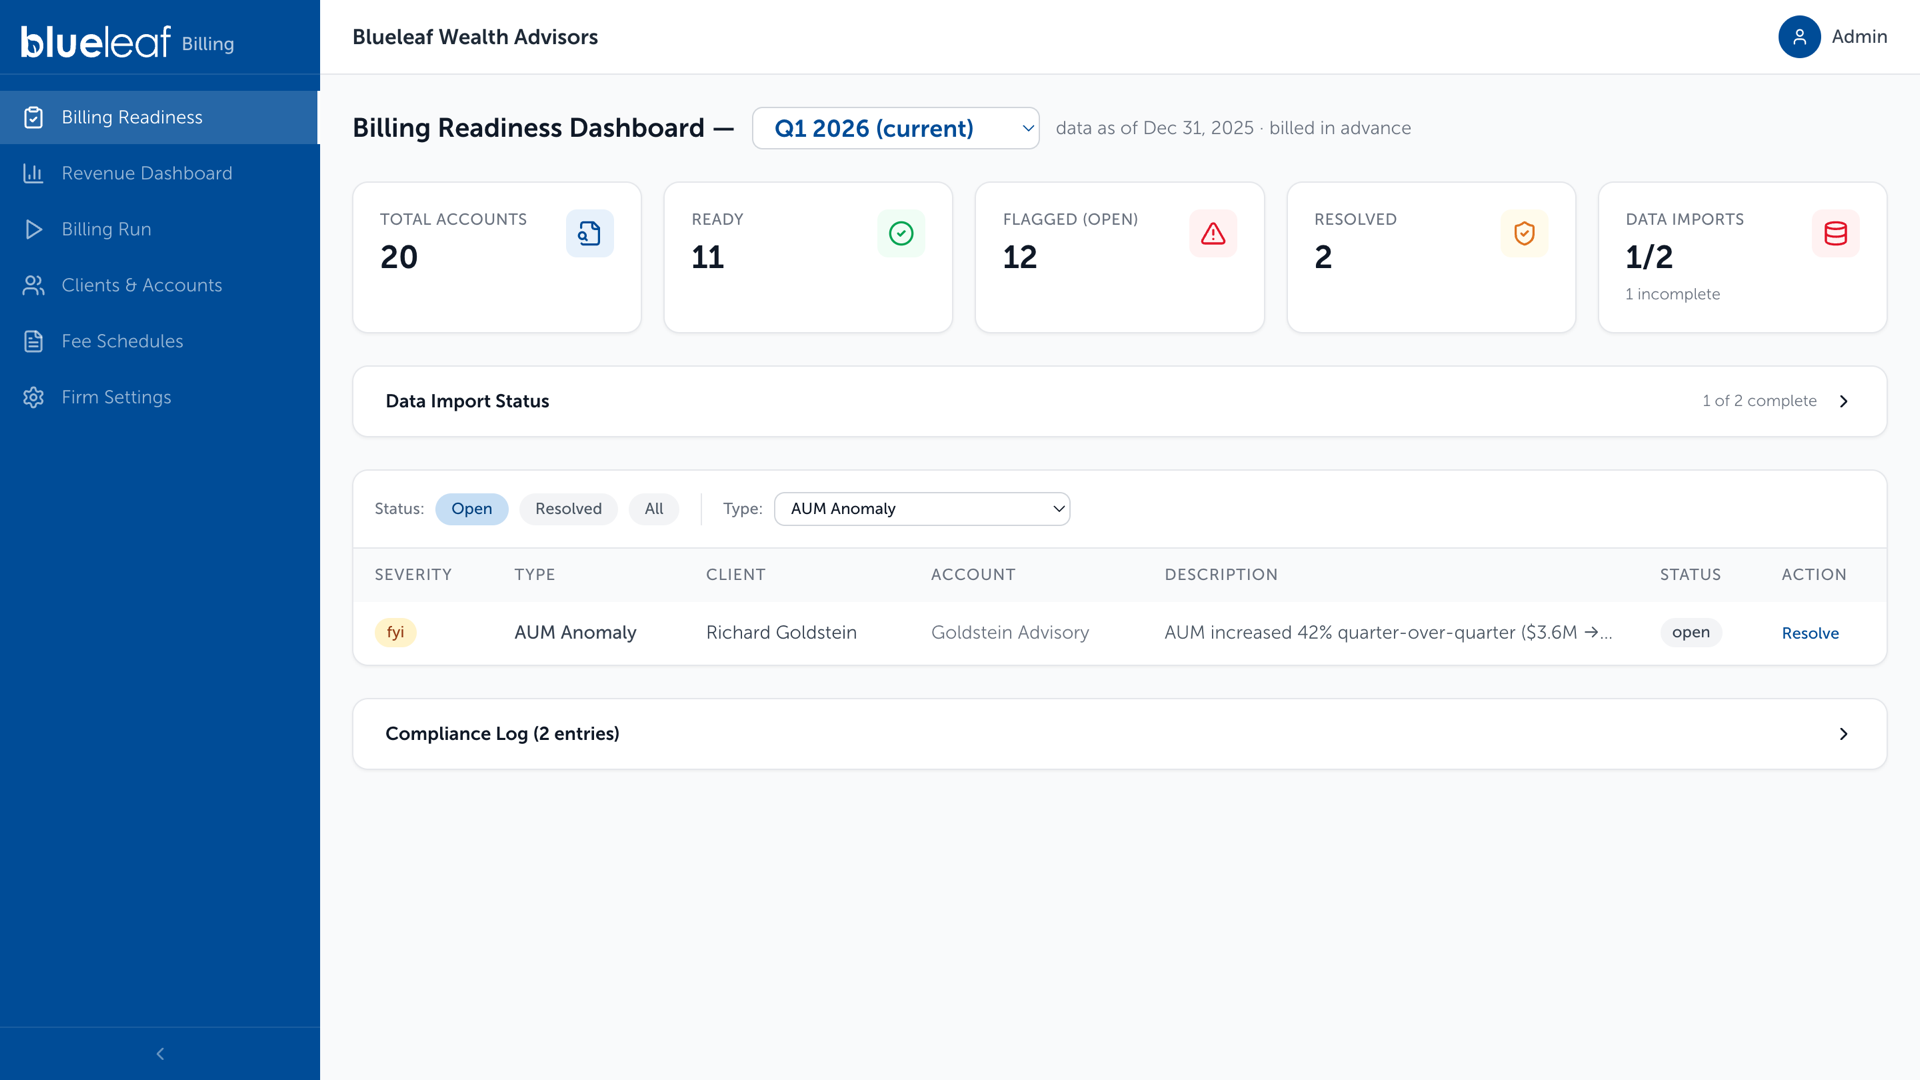Click the Compliance Log (2 entries) heading

click(x=502, y=734)
